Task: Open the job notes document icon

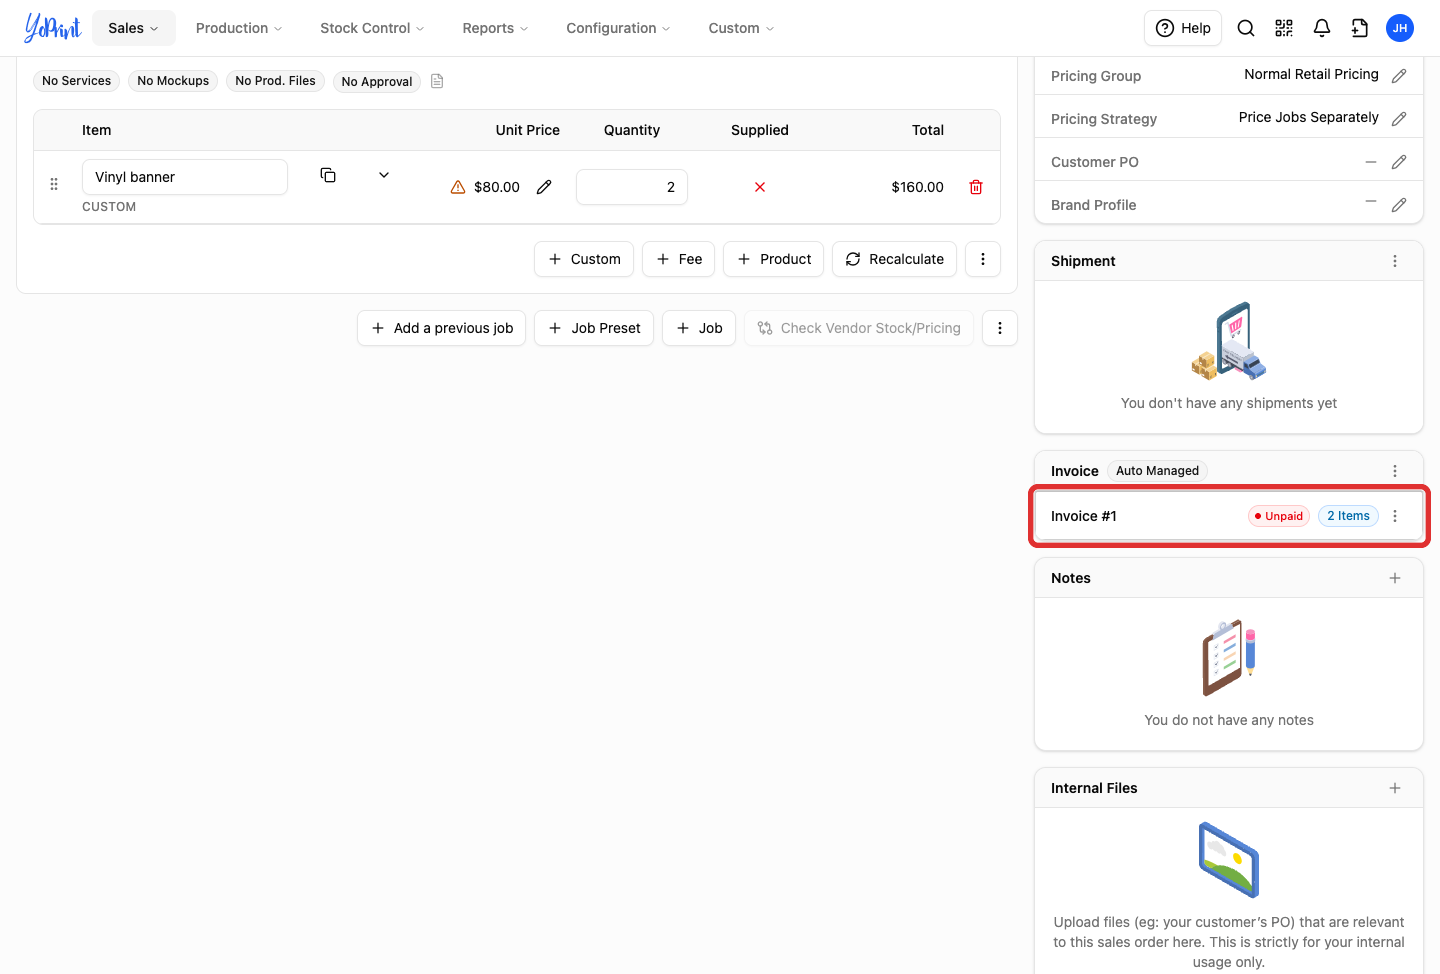Action: click(x=437, y=81)
